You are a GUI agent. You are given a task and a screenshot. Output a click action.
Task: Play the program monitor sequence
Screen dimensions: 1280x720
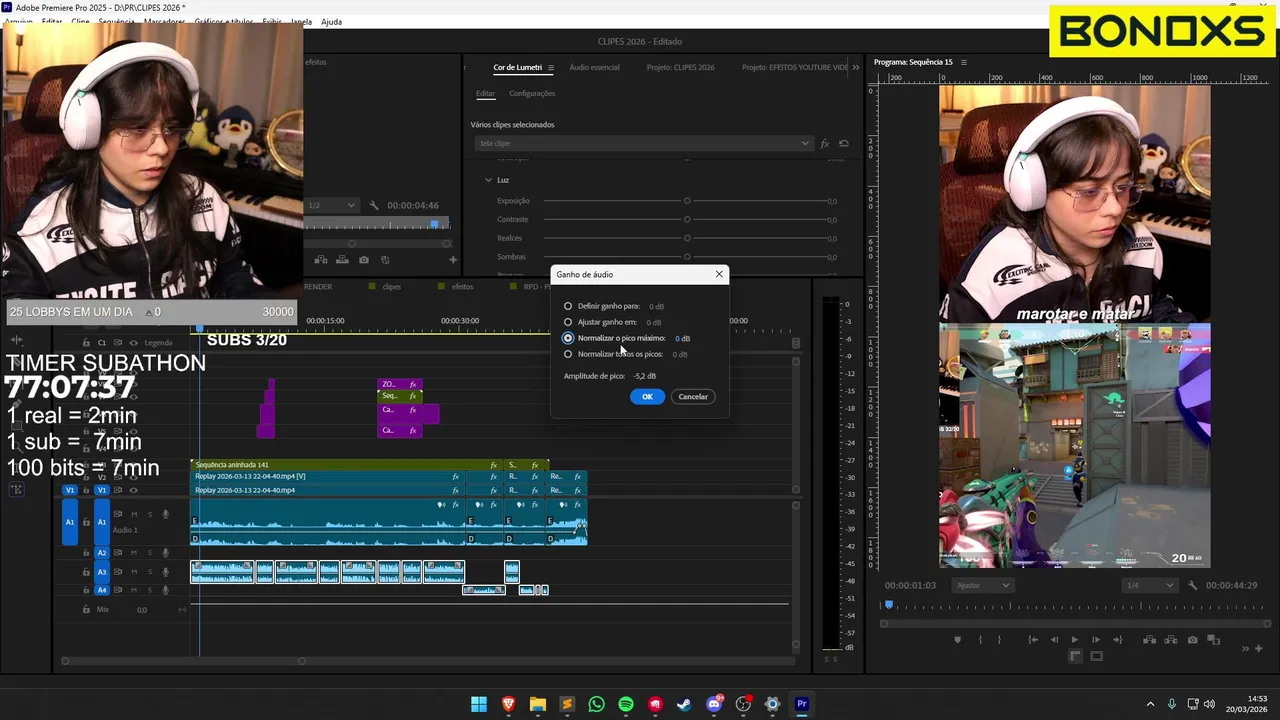1075,640
